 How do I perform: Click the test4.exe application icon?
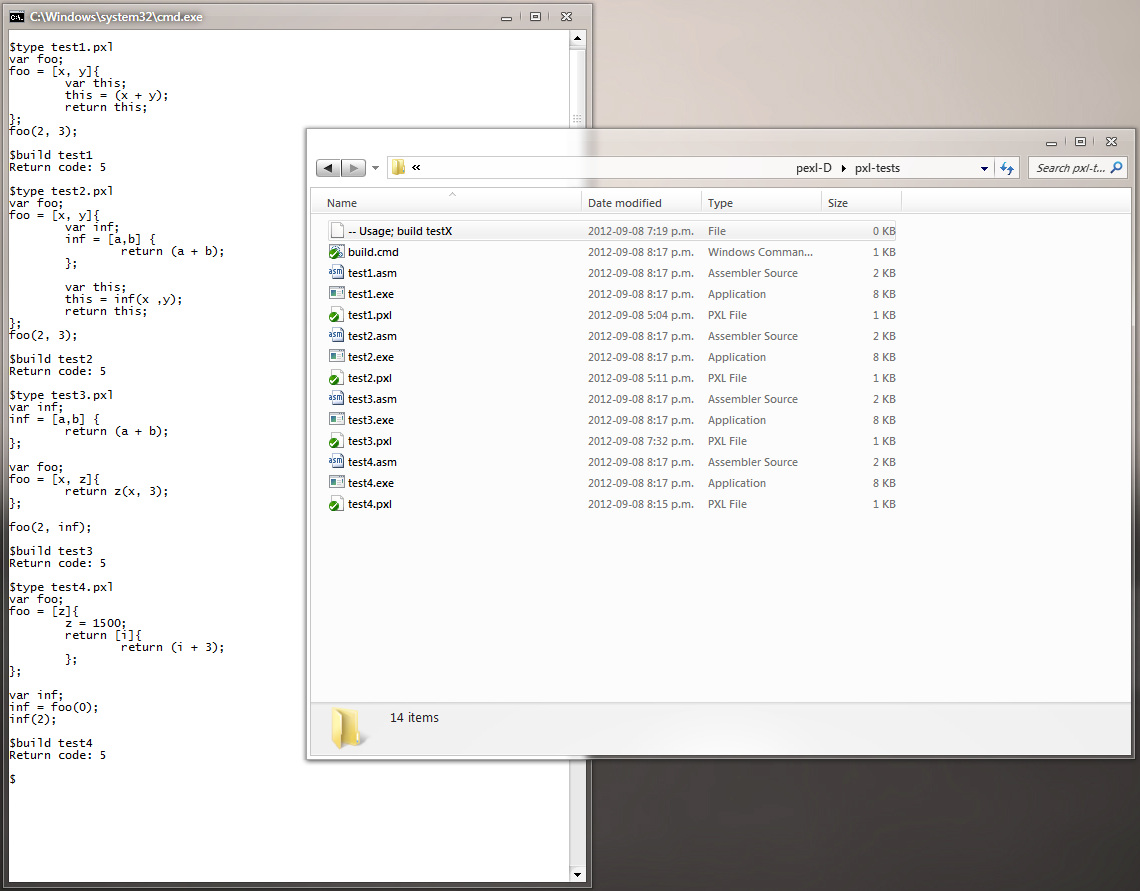pyautogui.click(x=336, y=483)
